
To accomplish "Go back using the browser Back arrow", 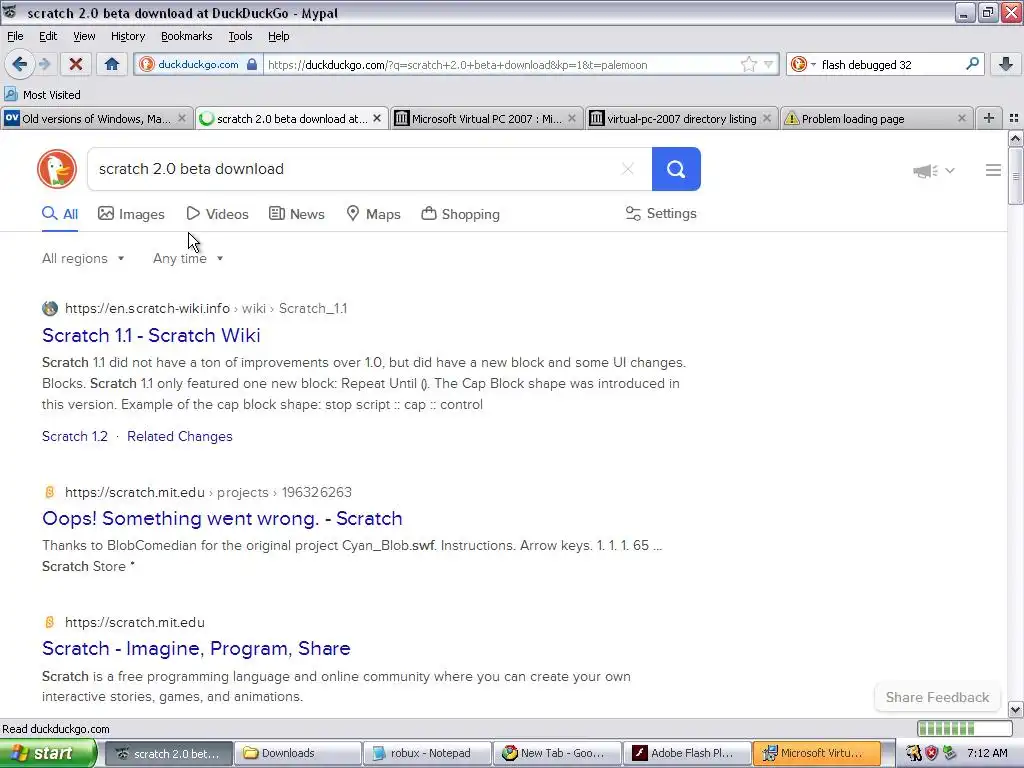I will (x=19, y=64).
